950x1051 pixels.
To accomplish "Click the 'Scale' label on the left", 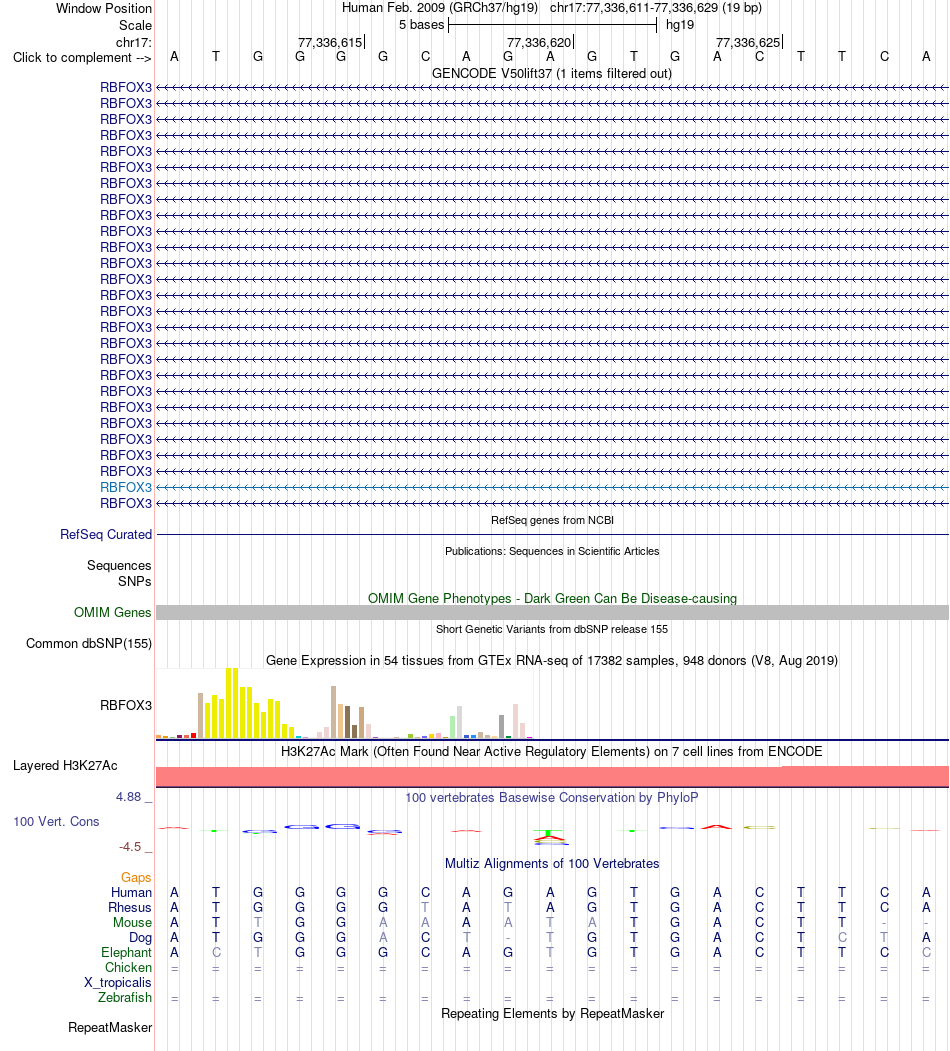I will coord(135,25).
